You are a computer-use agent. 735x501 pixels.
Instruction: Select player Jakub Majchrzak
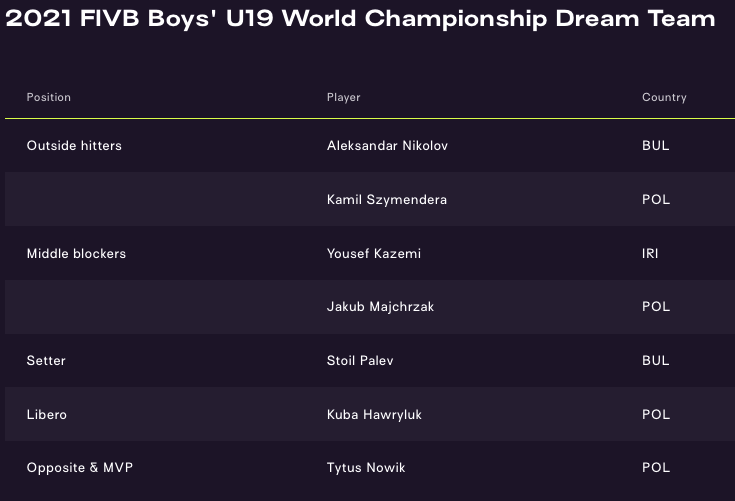coord(382,307)
